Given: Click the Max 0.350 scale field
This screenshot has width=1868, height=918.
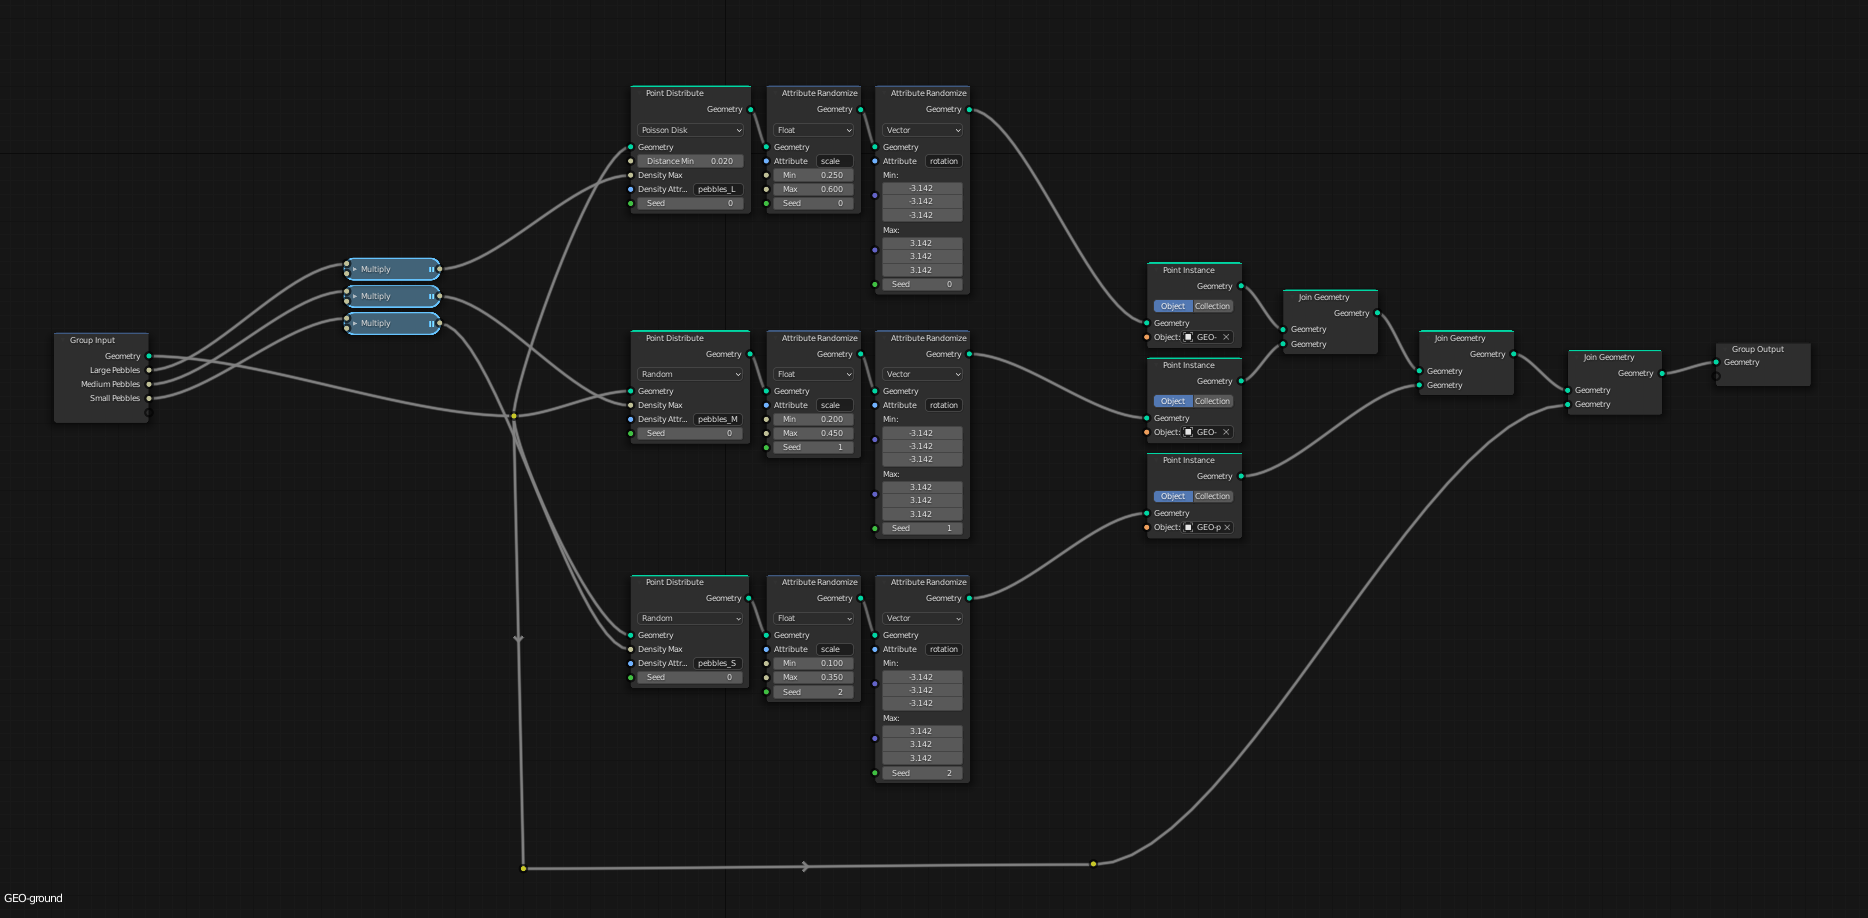Looking at the screenshot, I should pyautogui.click(x=814, y=677).
